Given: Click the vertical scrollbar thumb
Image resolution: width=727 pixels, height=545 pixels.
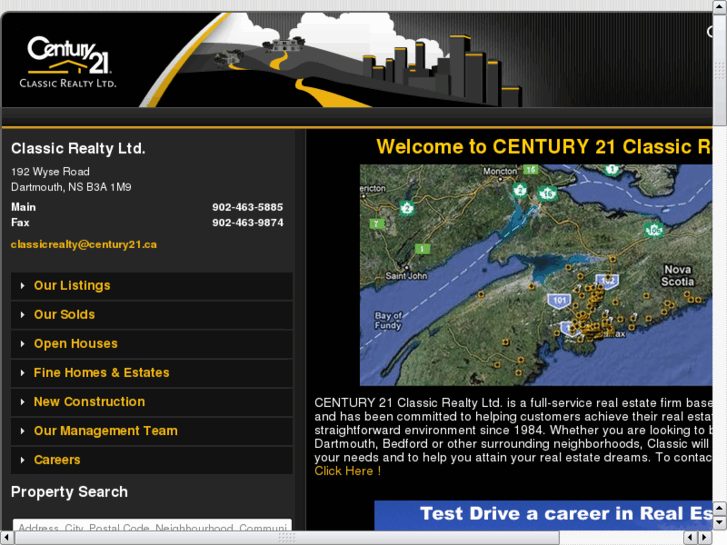Looking at the screenshot, I should coord(720,70).
